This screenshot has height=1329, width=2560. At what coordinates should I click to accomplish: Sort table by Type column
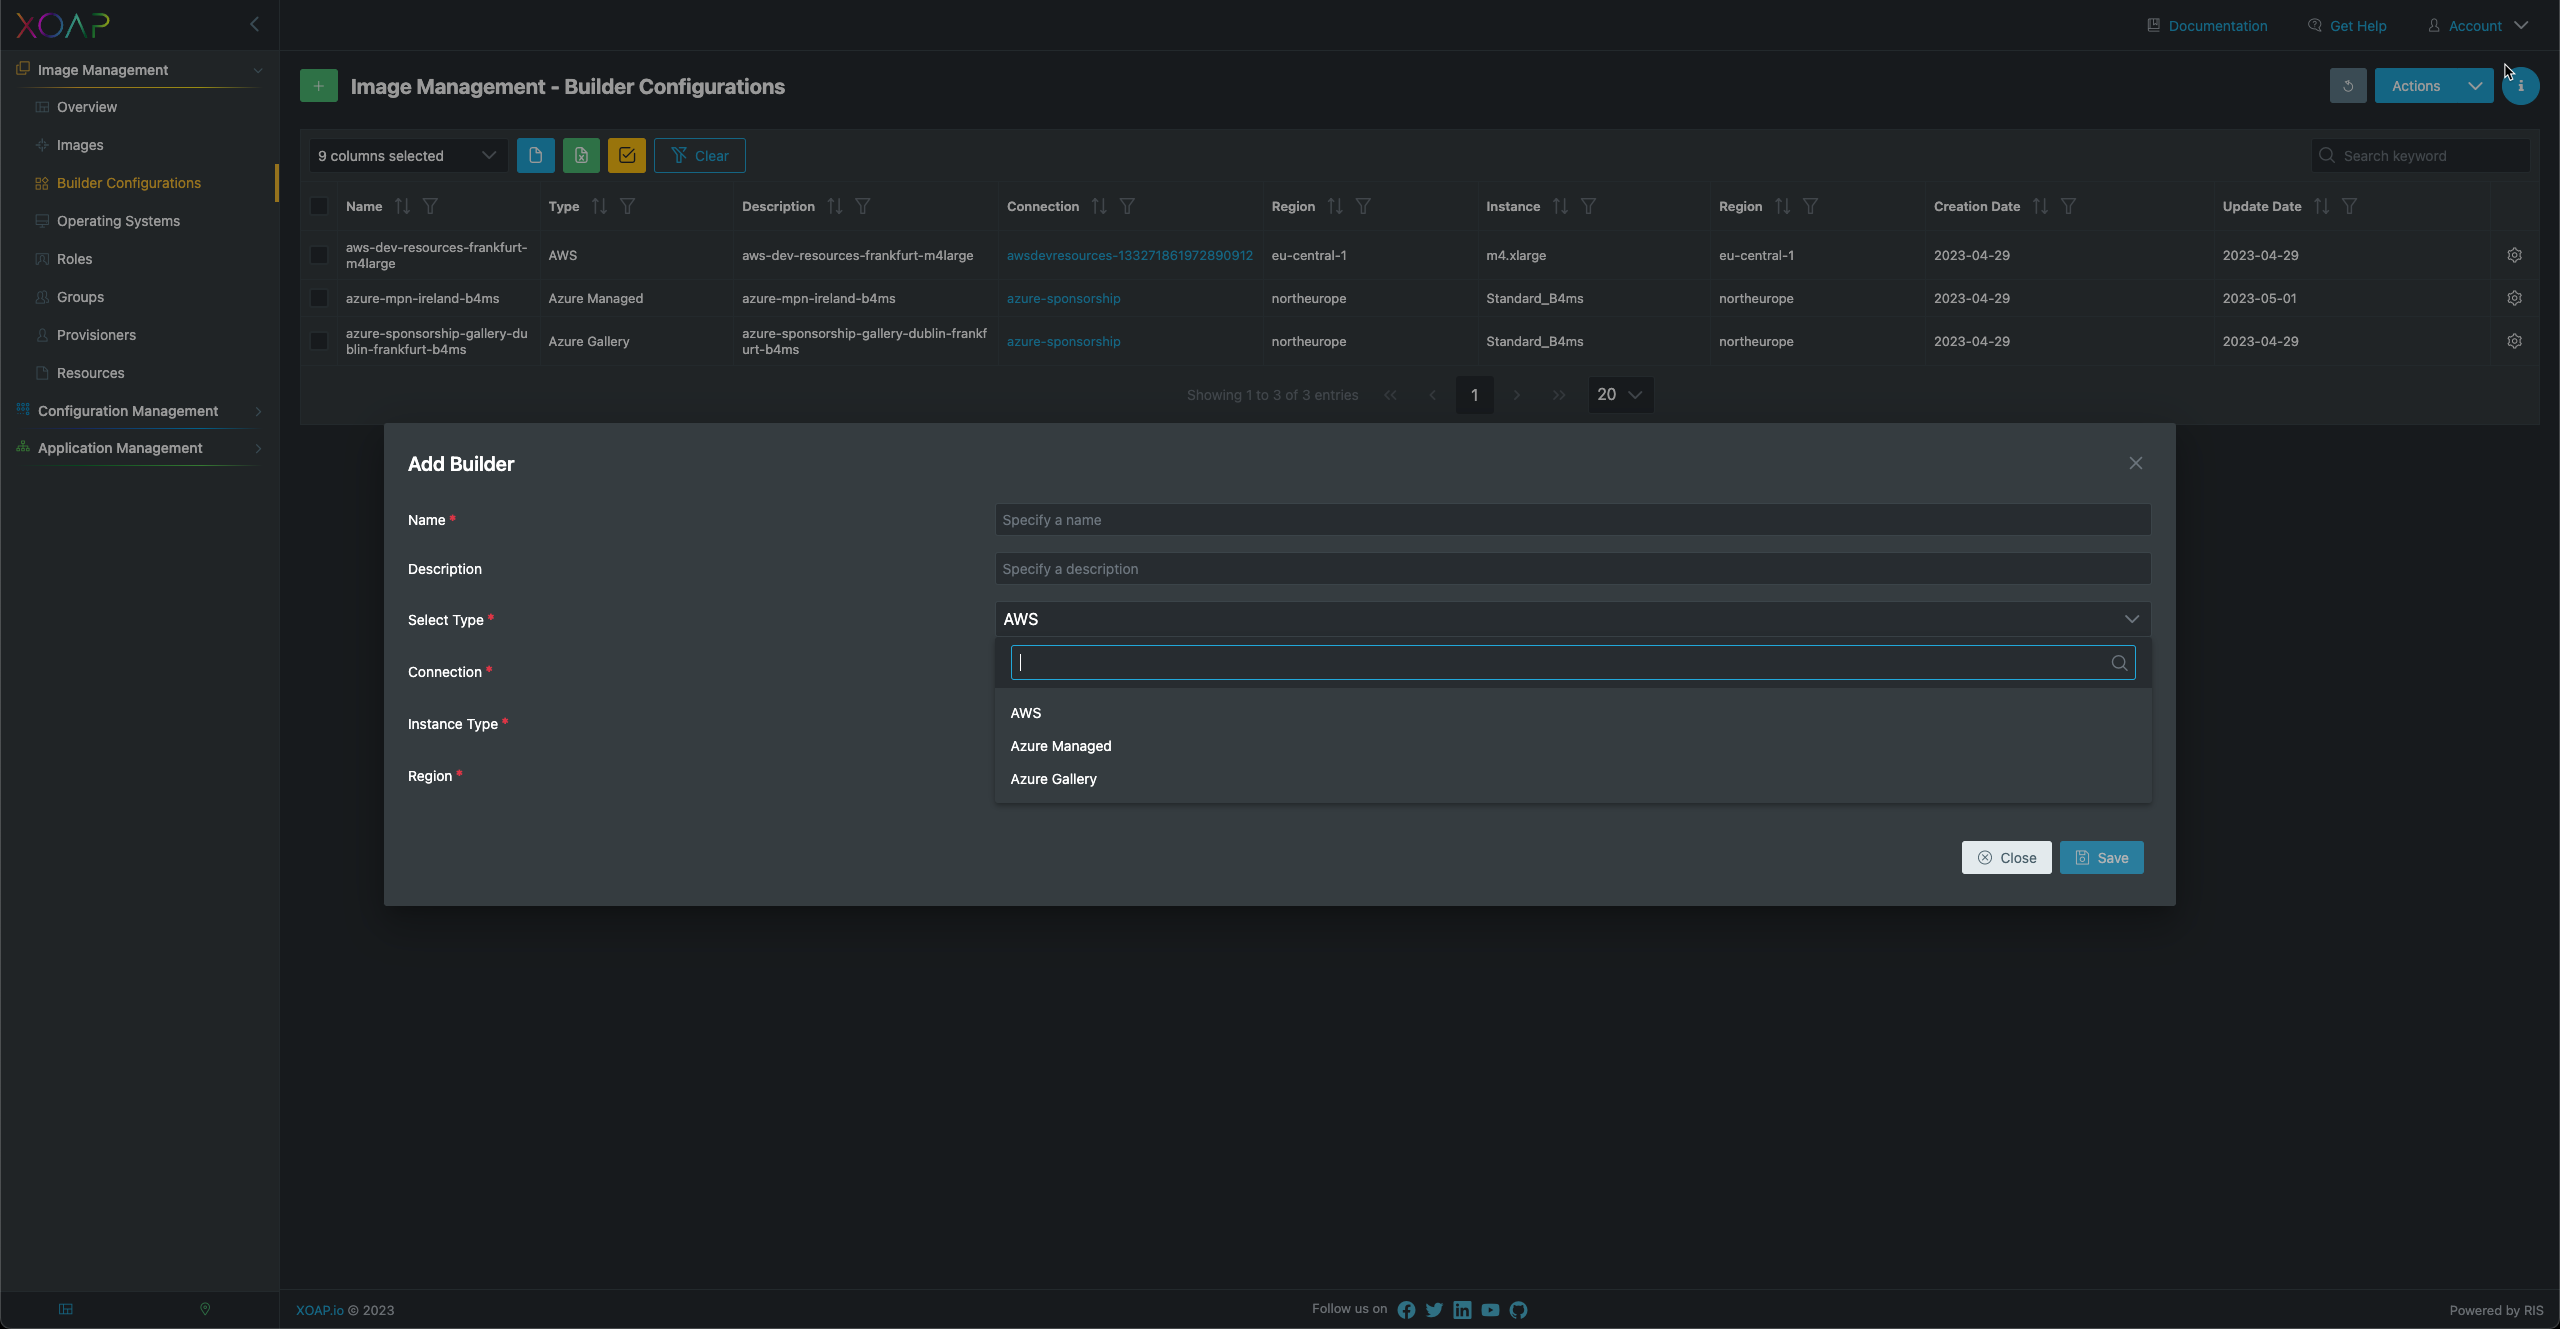pos(599,206)
